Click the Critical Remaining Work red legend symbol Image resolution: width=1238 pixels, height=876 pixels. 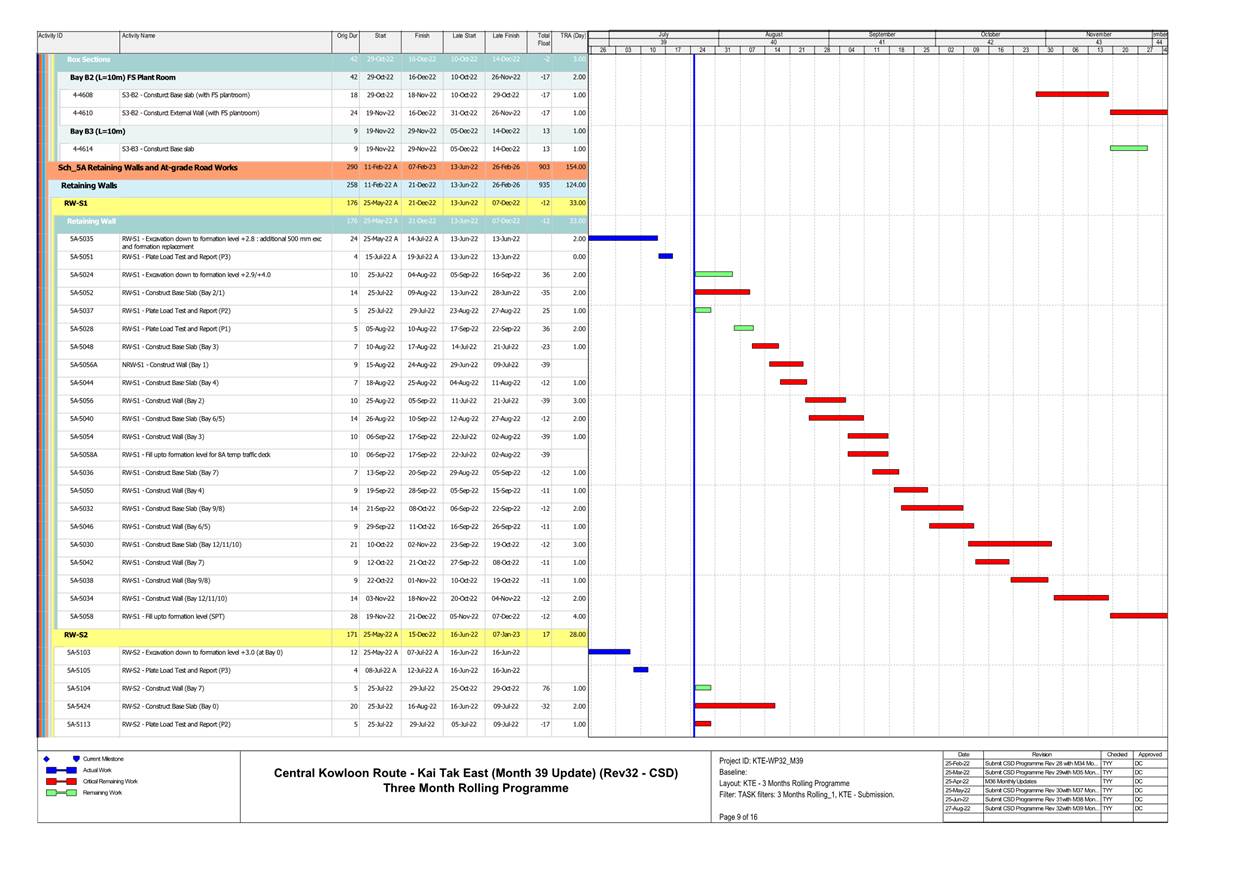coord(61,781)
